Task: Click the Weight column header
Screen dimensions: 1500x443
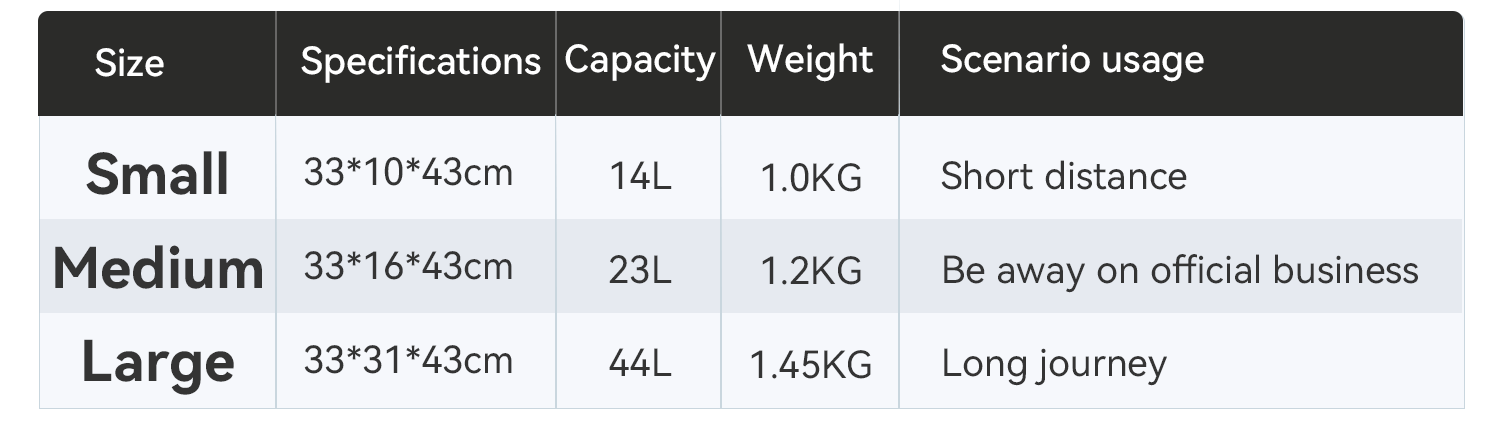Action: pos(810,59)
